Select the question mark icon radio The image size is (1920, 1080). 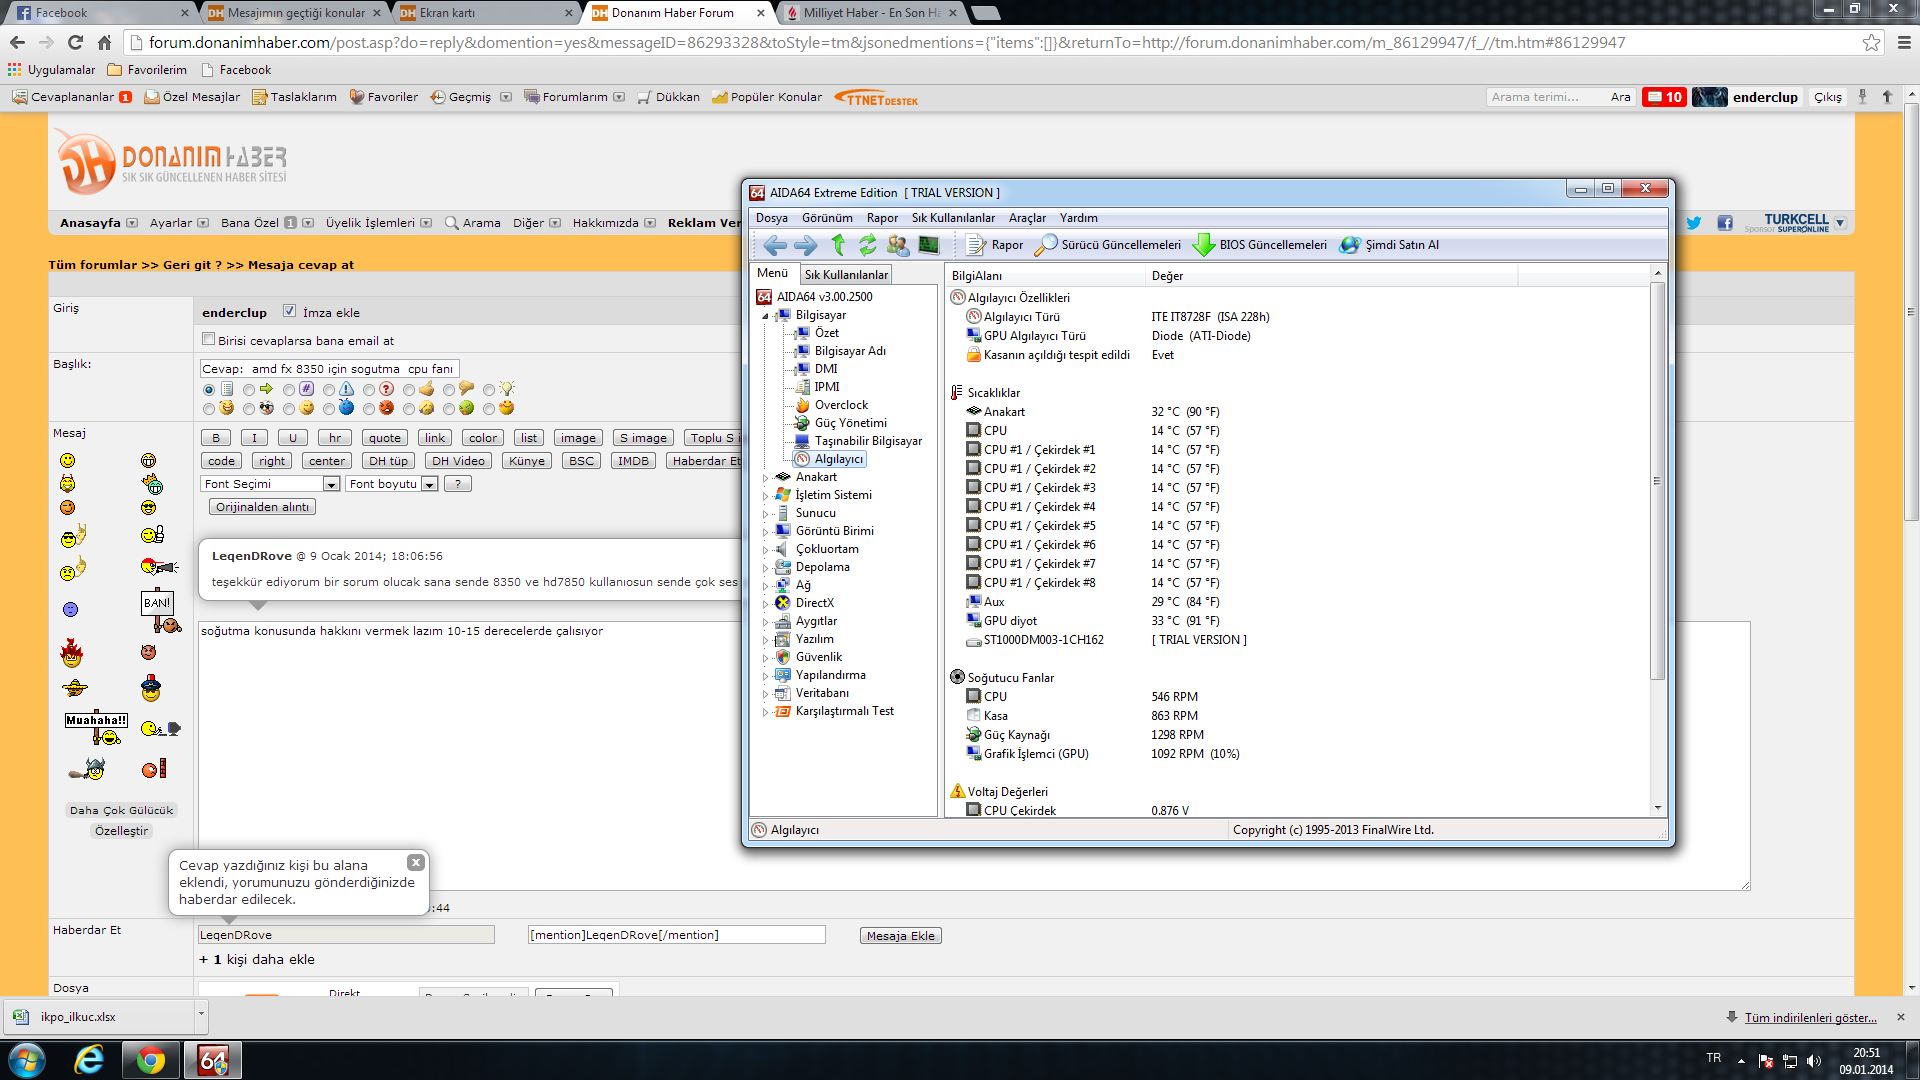[x=368, y=390]
